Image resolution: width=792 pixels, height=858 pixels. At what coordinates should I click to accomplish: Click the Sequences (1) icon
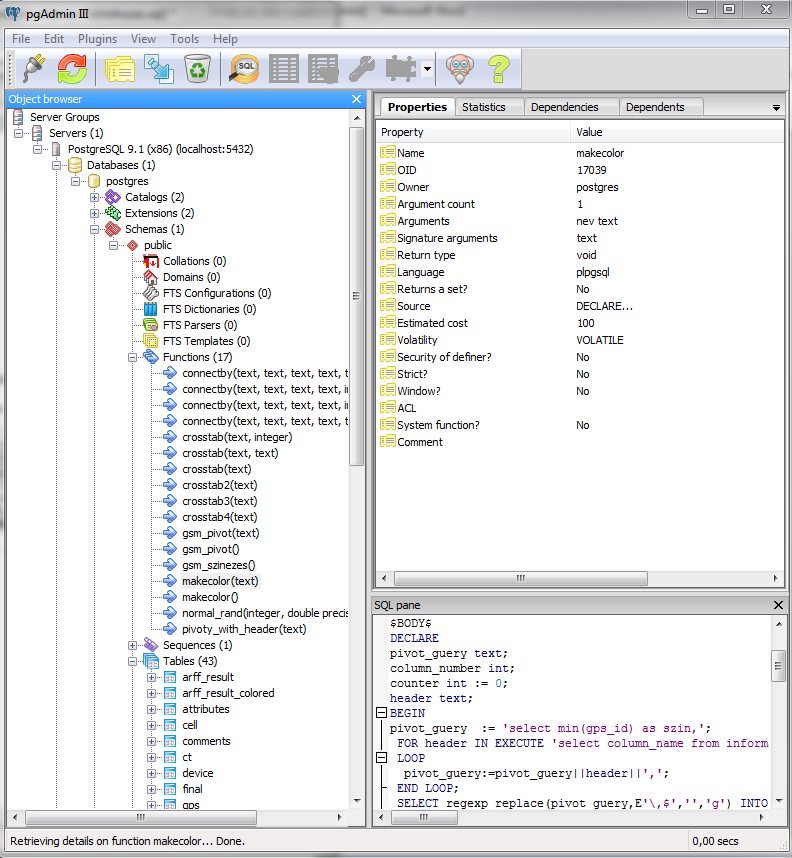151,645
